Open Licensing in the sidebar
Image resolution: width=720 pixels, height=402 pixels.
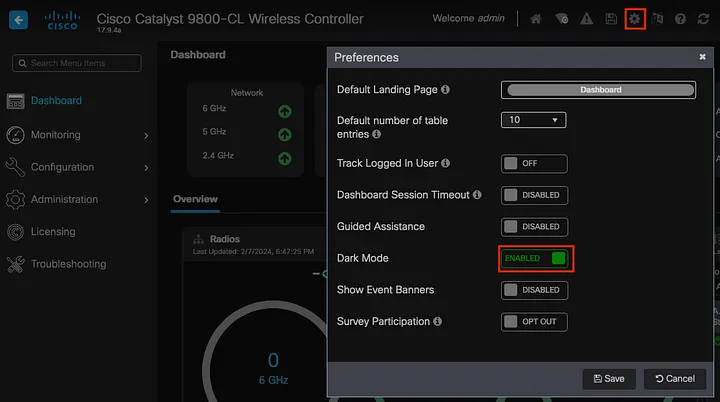[x=53, y=231]
